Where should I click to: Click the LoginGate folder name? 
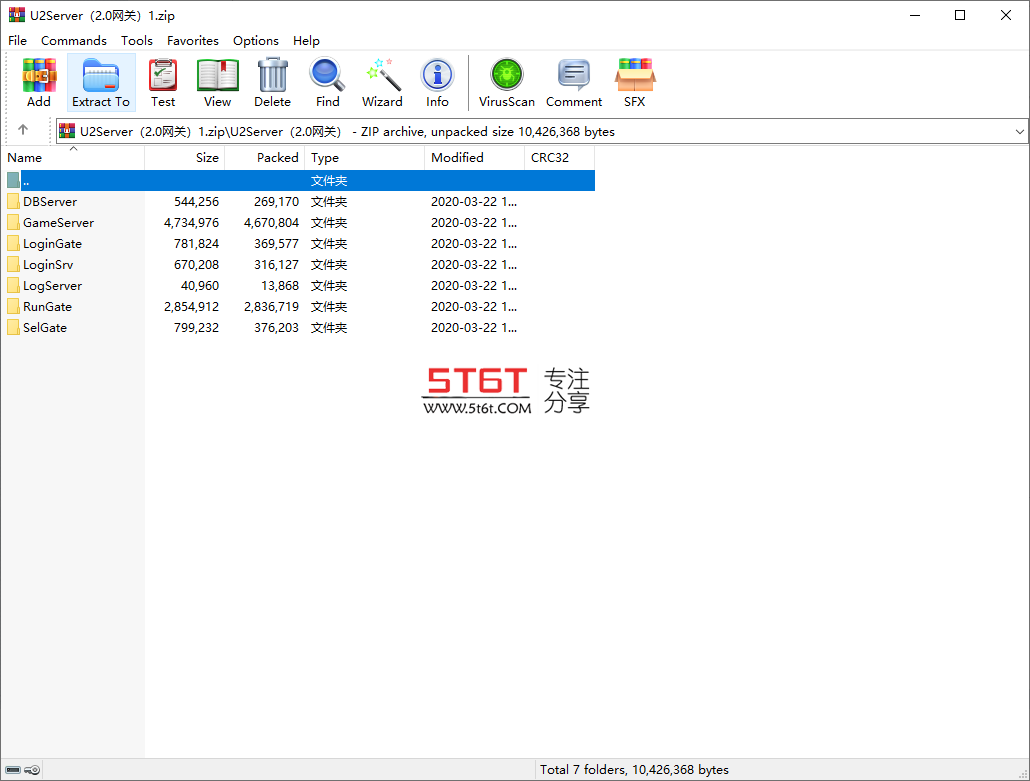[x=53, y=244]
